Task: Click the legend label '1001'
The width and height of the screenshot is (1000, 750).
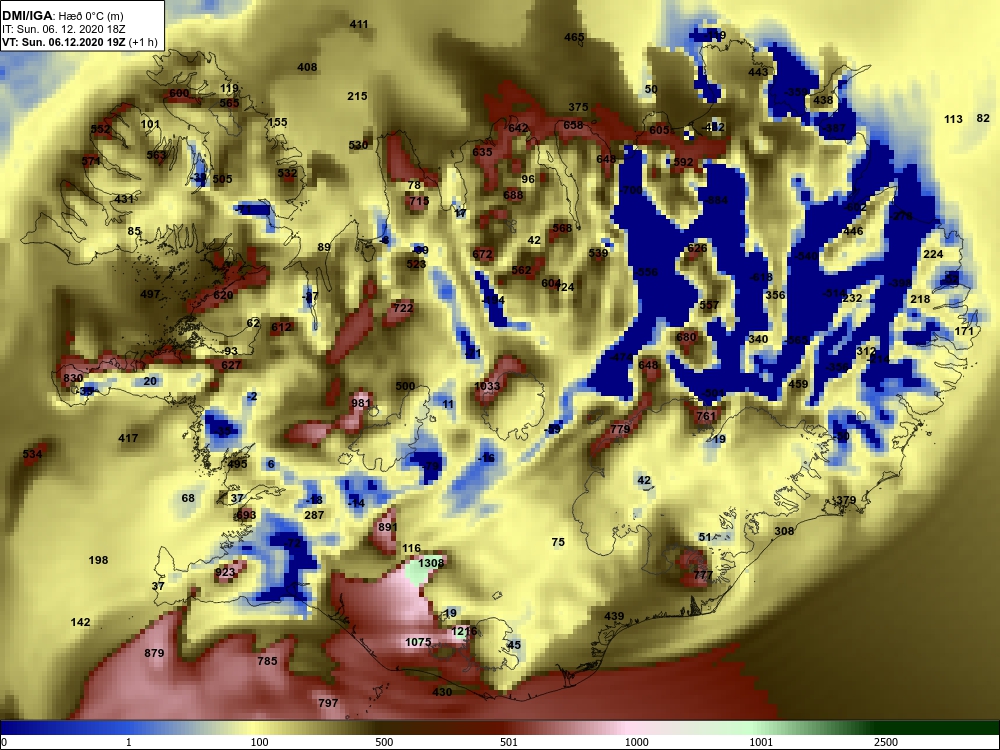Action: click(x=761, y=742)
